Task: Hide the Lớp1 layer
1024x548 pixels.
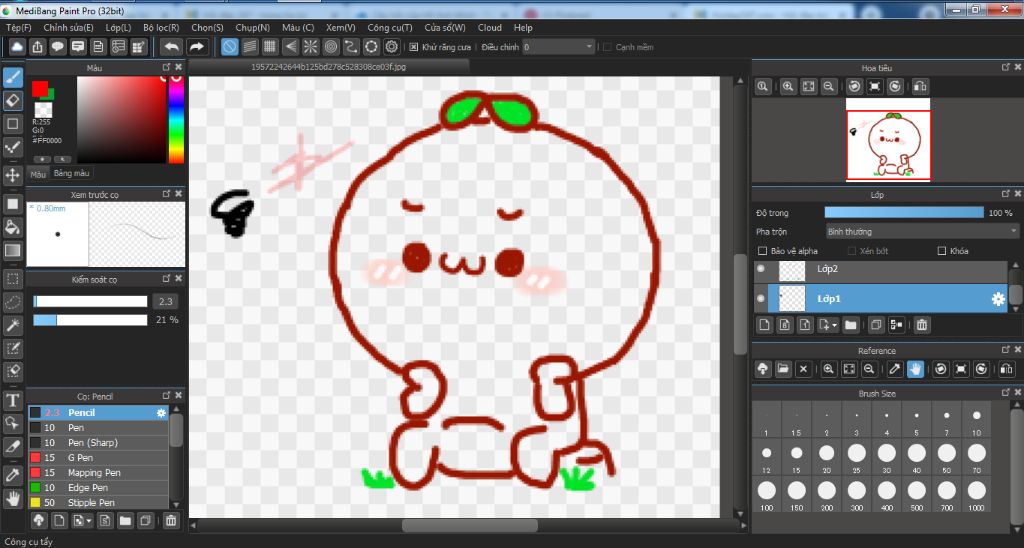Action: click(x=761, y=298)
